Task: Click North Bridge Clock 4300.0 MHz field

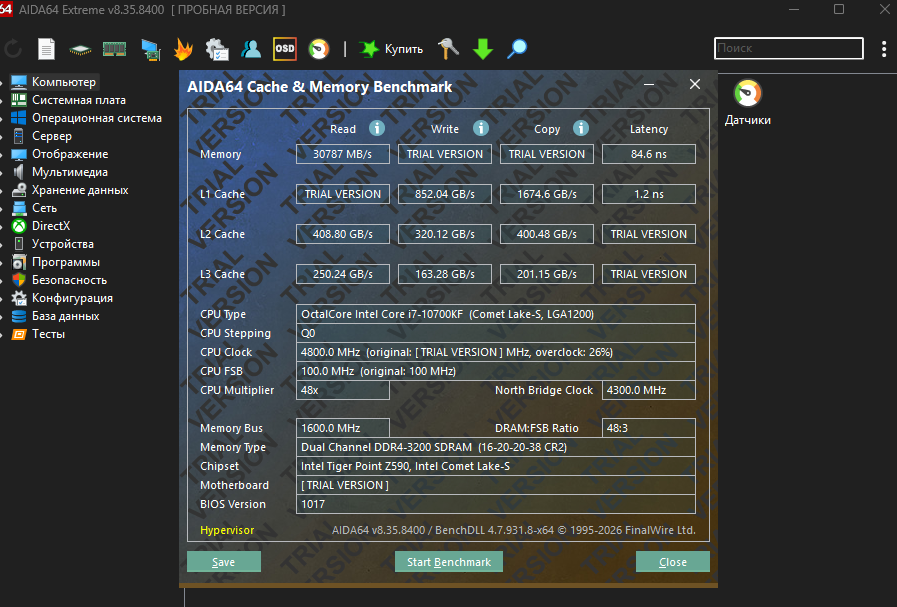Action: pos(649,390)
